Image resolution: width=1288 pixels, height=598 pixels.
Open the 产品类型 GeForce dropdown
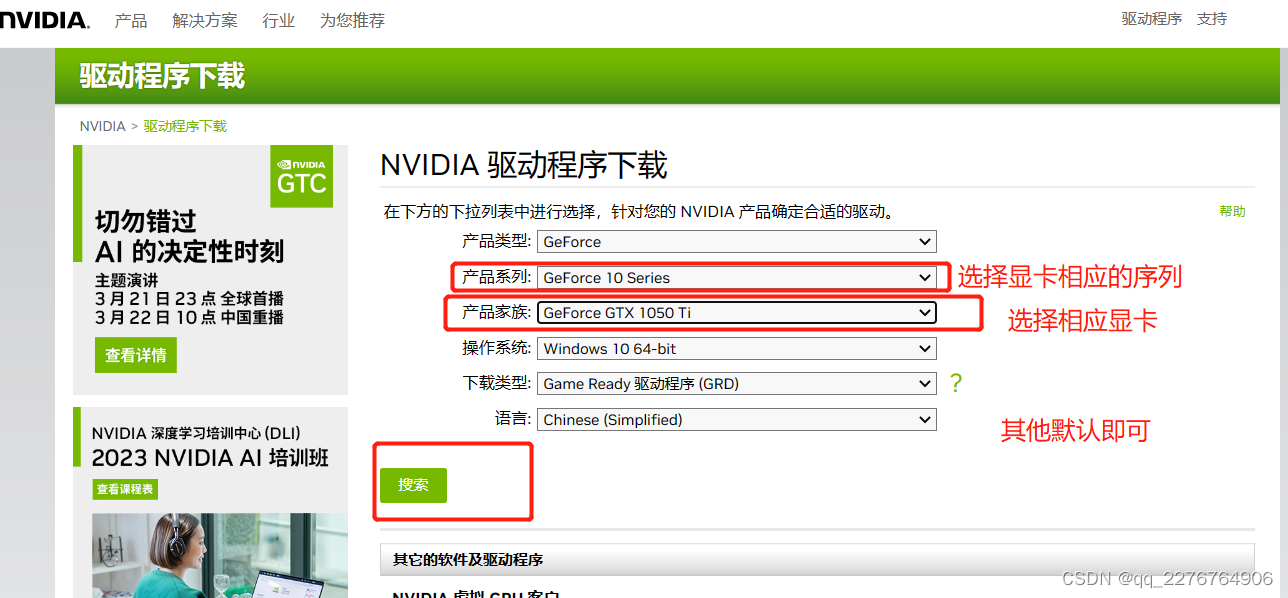pos(737,242)
